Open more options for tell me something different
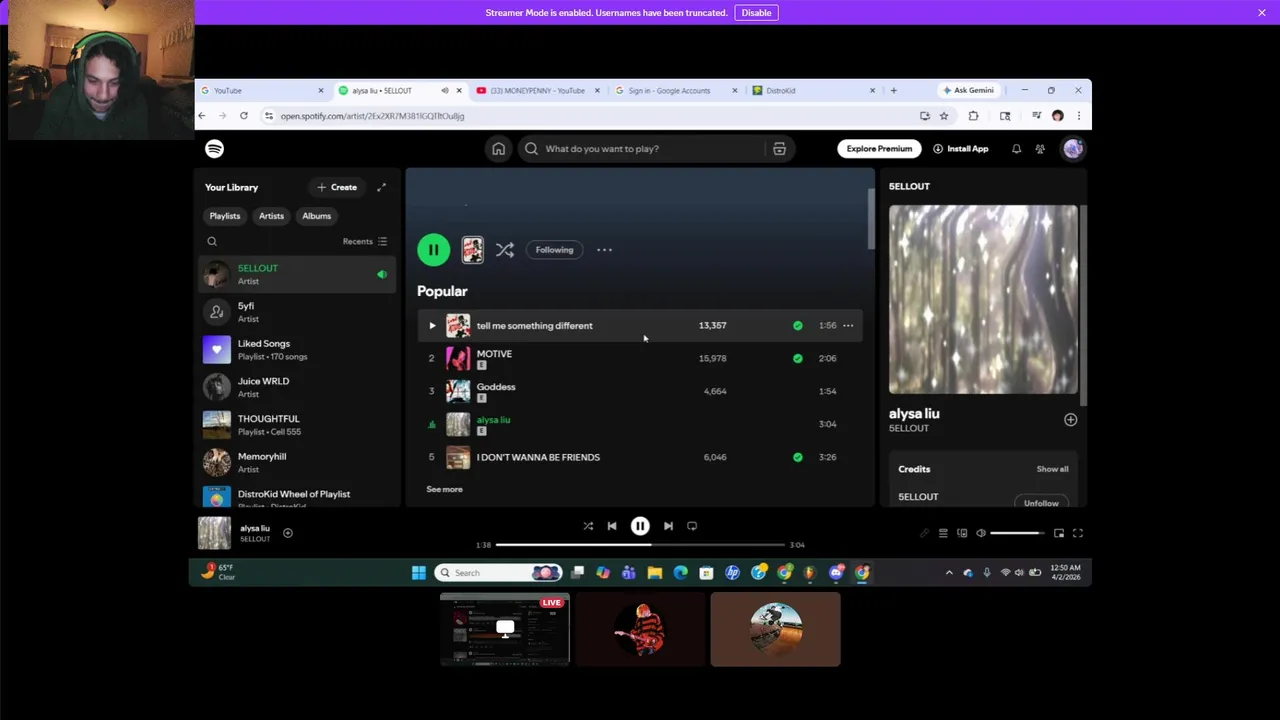Viewport: 1280px width, 720px height. coord(848,325)
